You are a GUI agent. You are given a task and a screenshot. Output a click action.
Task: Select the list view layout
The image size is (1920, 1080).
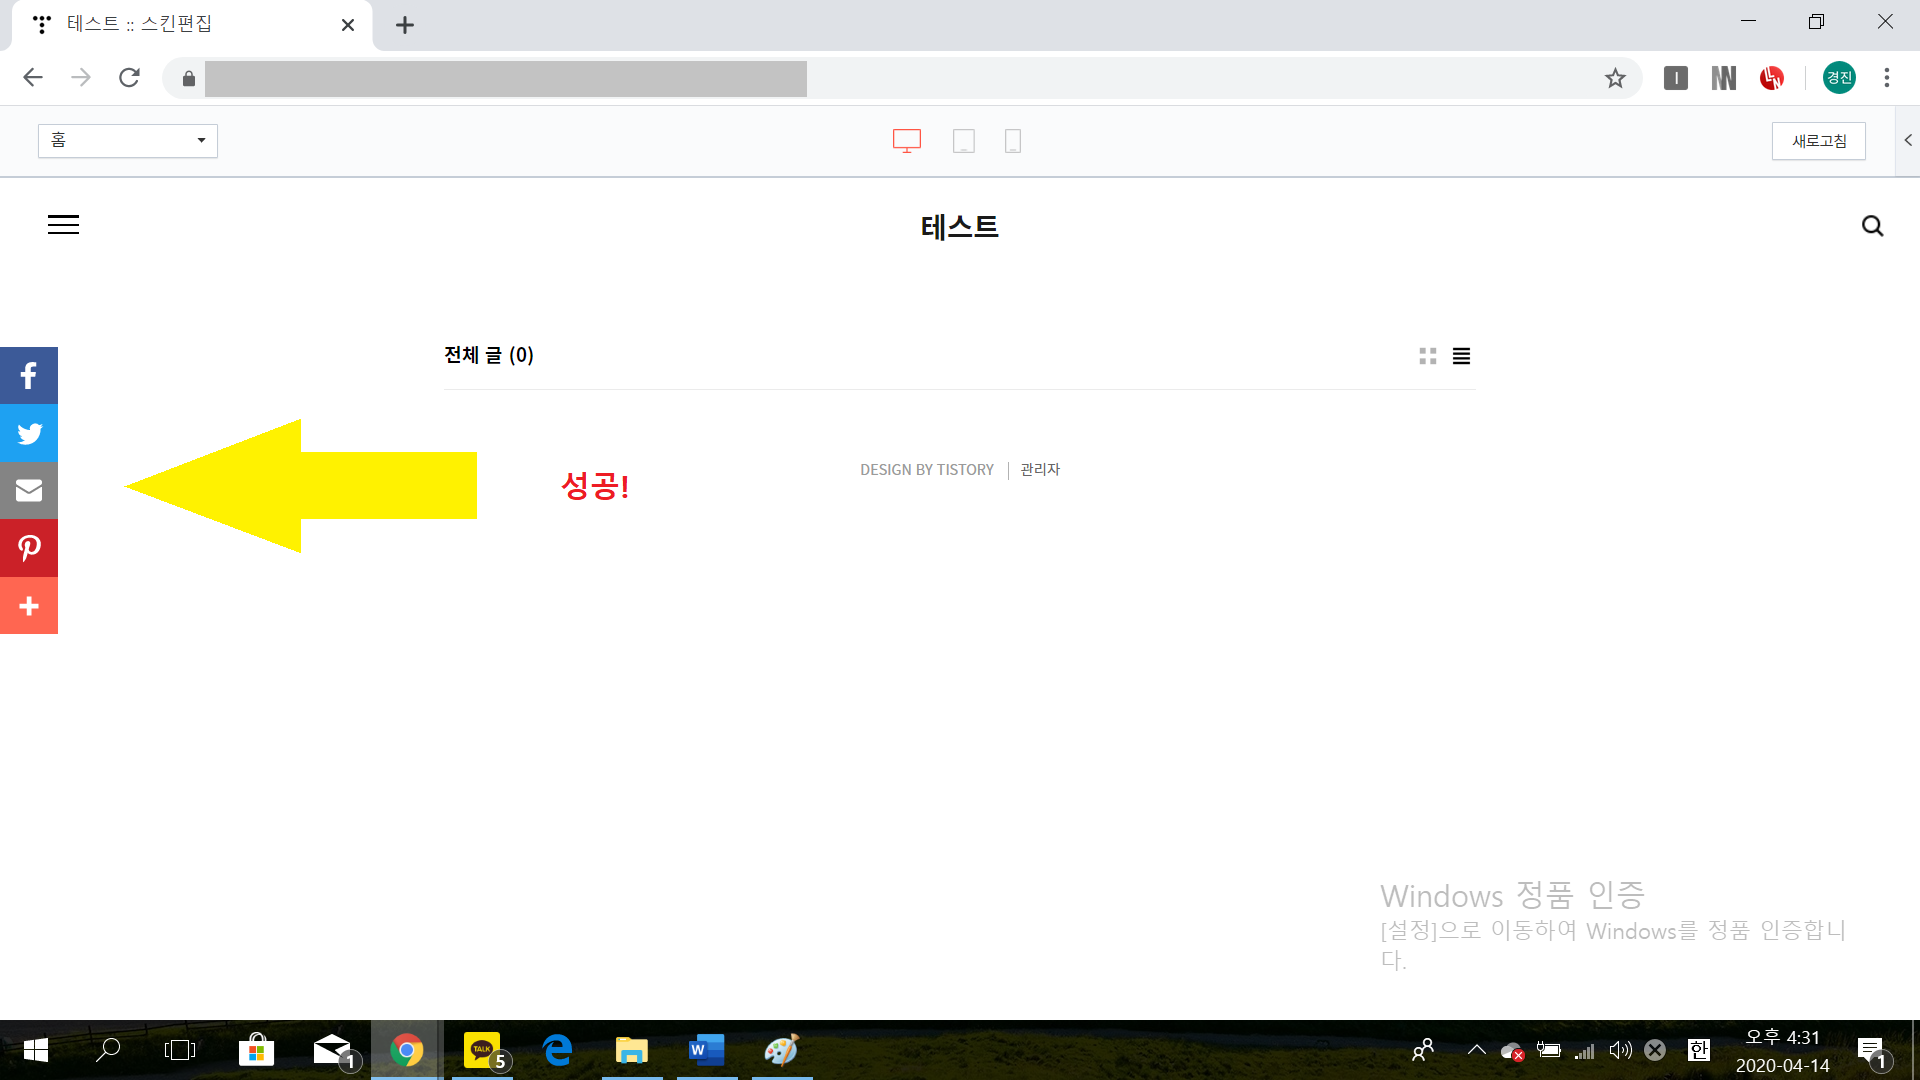click(x=1461, y=356)
